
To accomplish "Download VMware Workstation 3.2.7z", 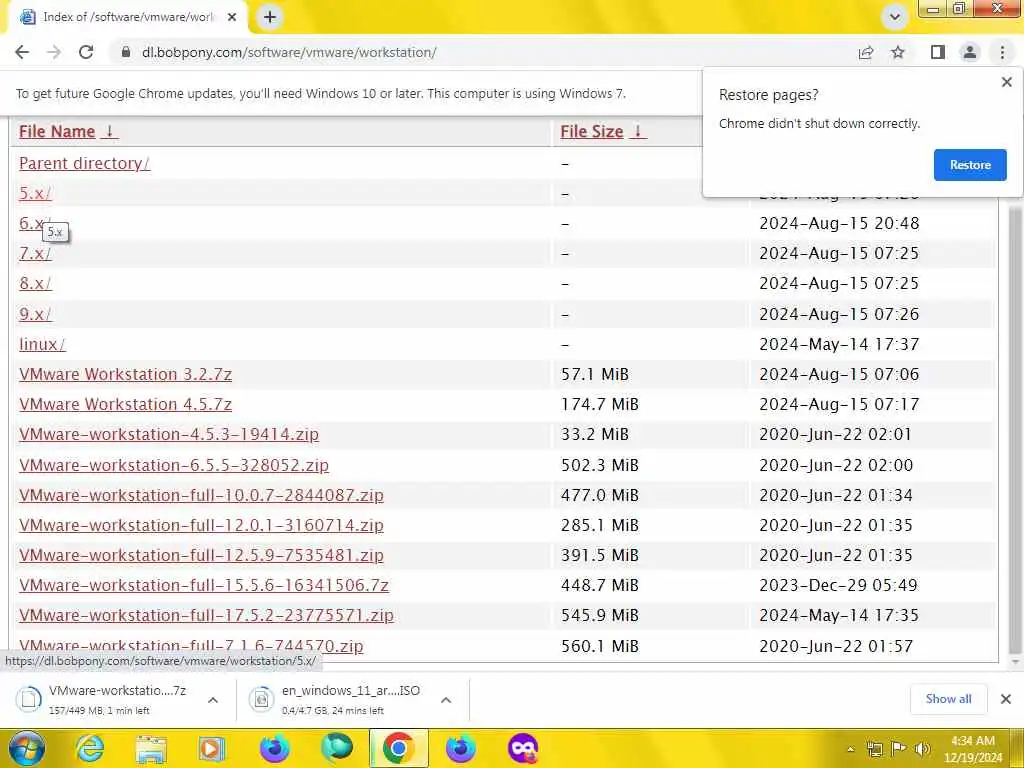I will point(125,374).
